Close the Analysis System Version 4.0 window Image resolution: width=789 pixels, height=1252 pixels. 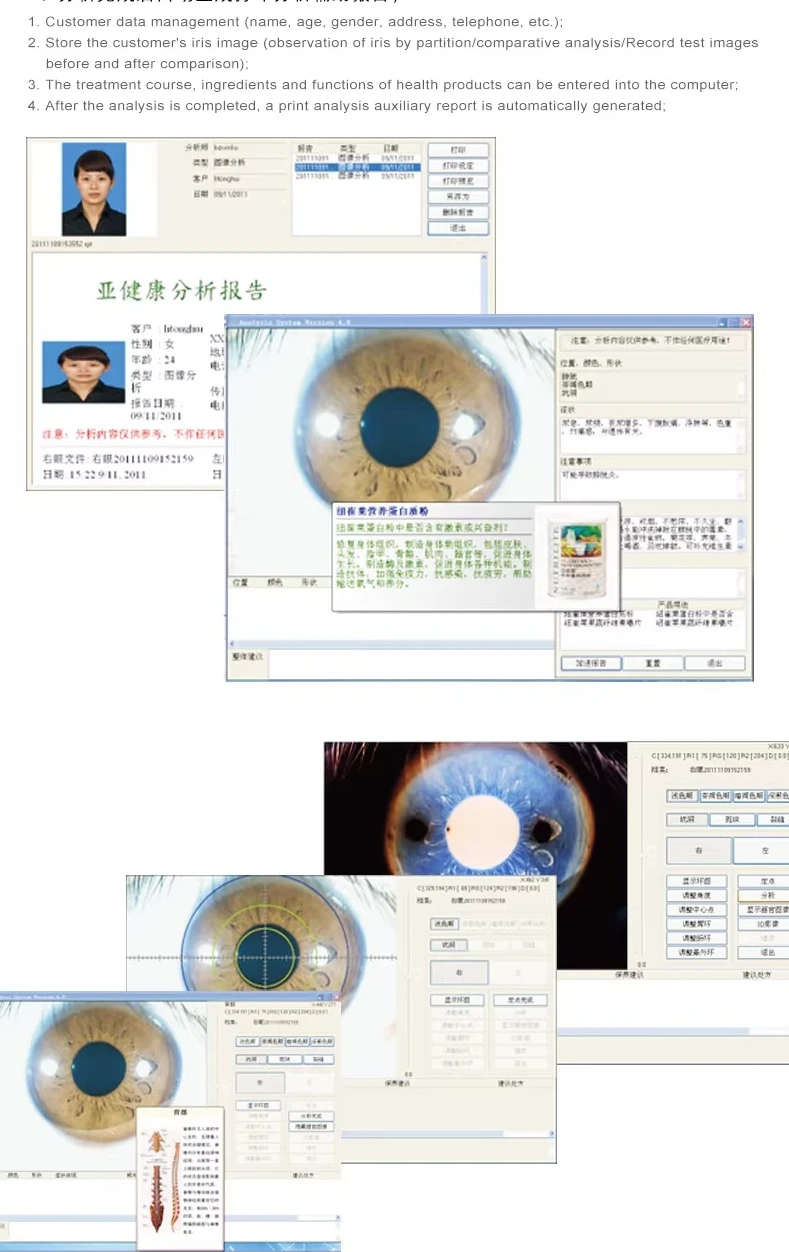pos(745,322)
